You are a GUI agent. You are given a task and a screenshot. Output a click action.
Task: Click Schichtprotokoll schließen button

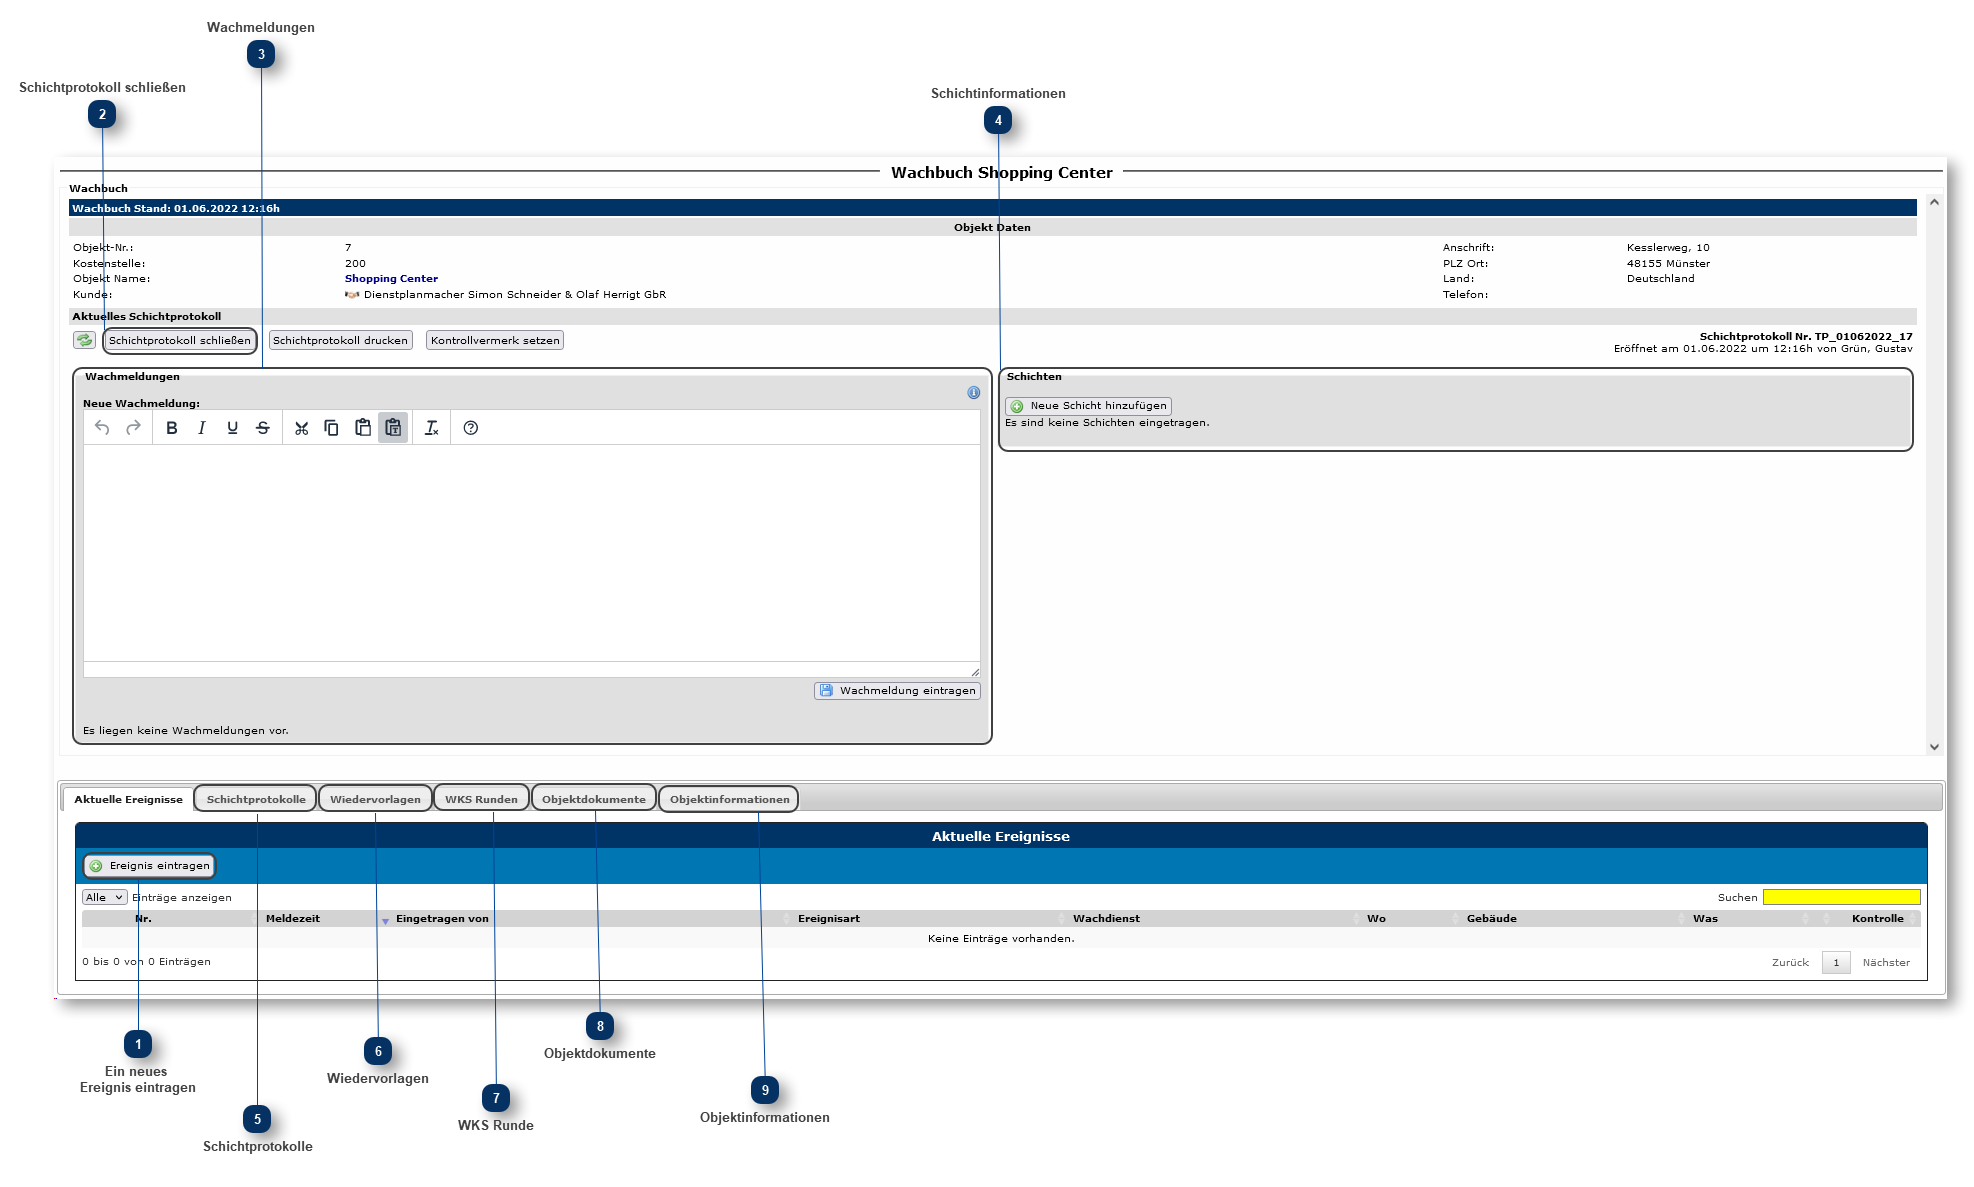coord(180,341)
